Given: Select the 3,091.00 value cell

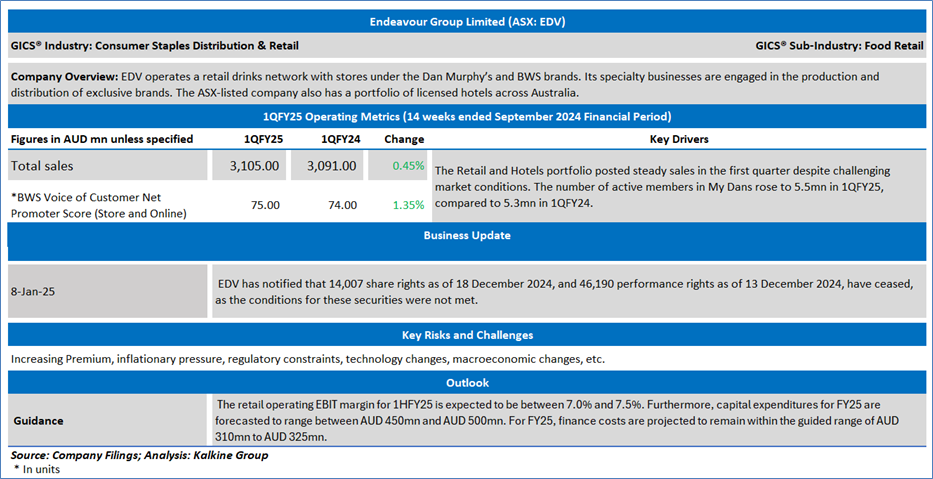Looking at the screenshot, I should 326,166.
